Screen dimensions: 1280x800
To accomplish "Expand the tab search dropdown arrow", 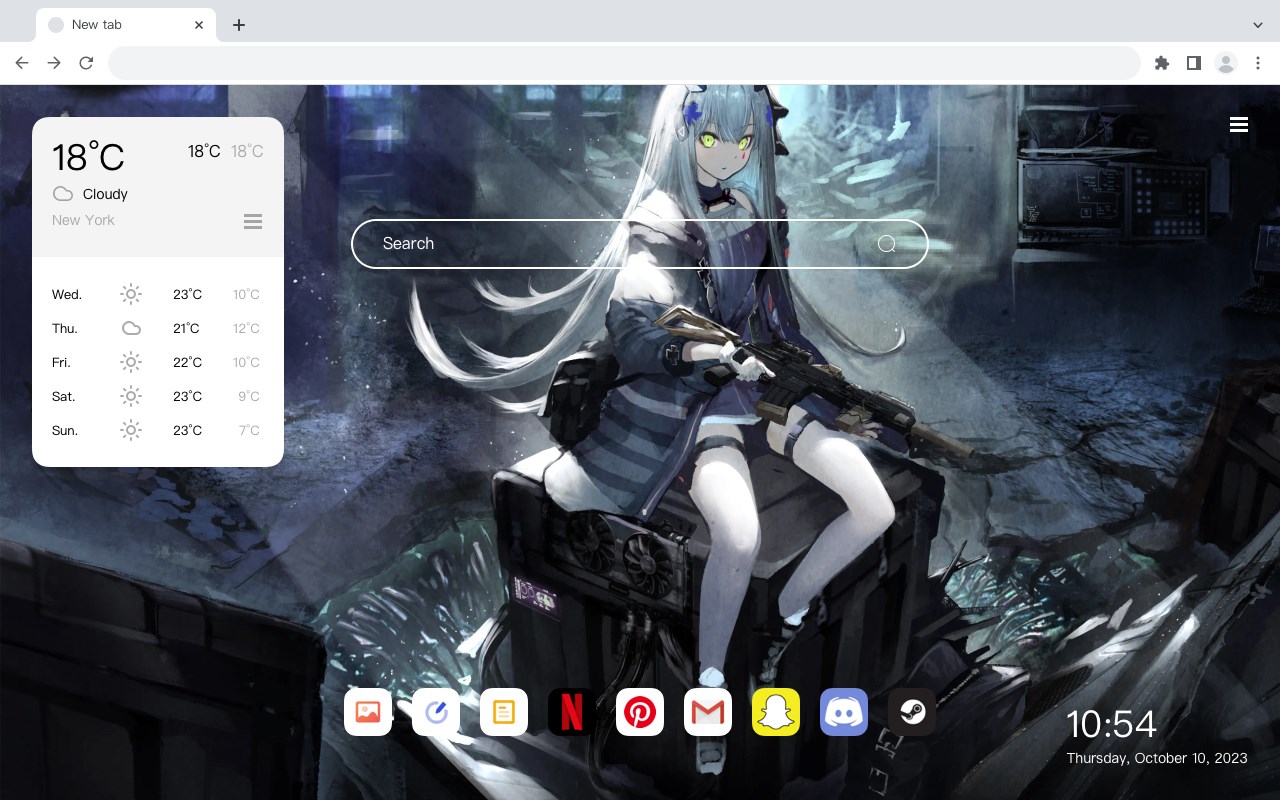I will [1258, 25].
